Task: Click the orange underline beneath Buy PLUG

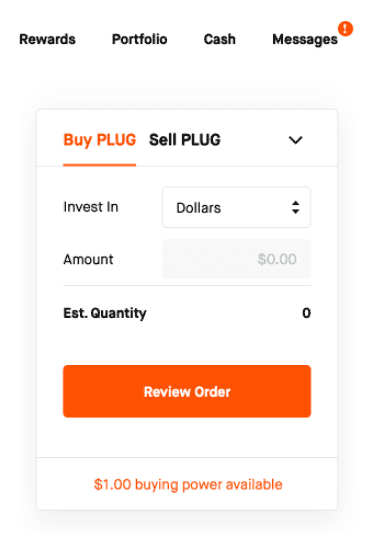Action: point(99,165)
